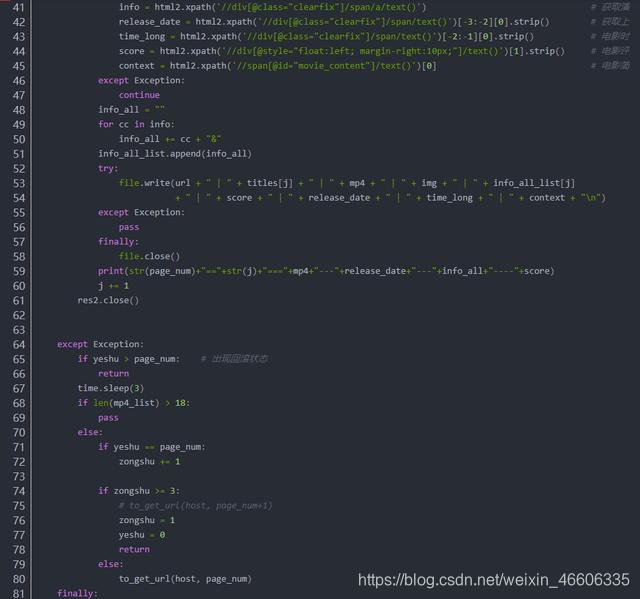The height and width of the screenshot is (599, 640).
Task: Click 'if zongshu >= 3:' on line 74
Action: [139, 491]
